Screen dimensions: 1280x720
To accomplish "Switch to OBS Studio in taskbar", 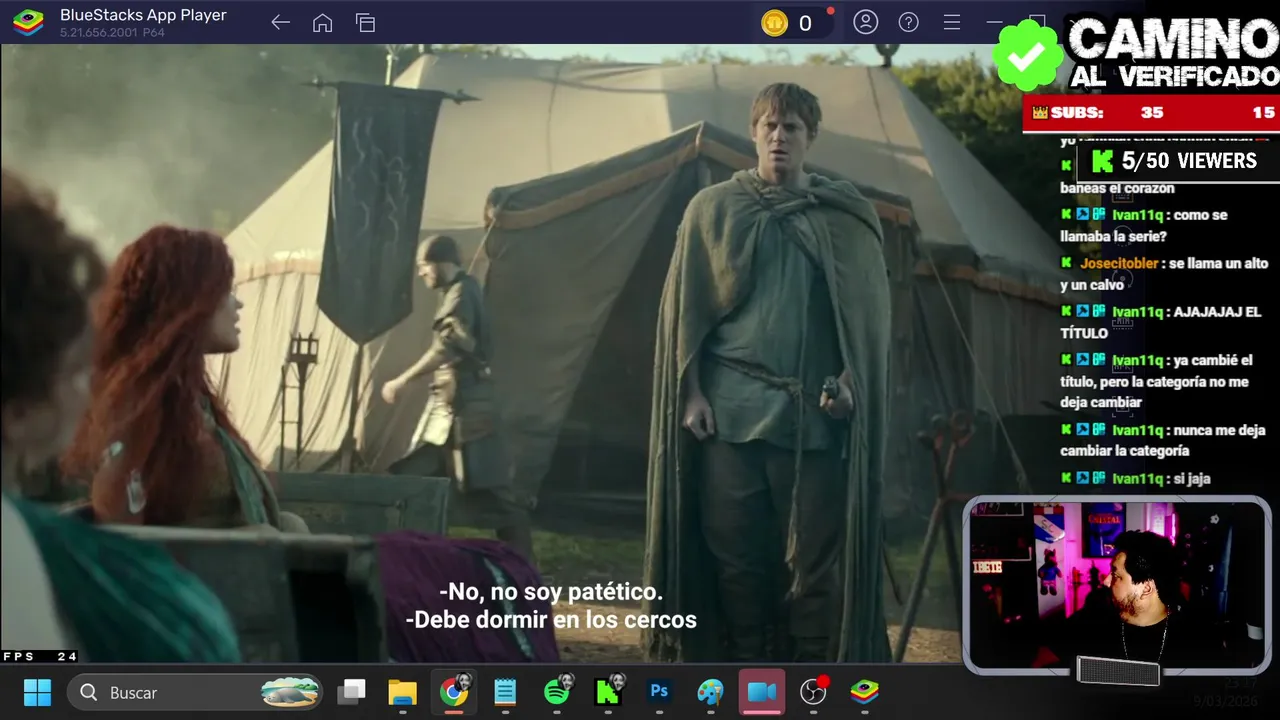I will (x=814, y=692).
